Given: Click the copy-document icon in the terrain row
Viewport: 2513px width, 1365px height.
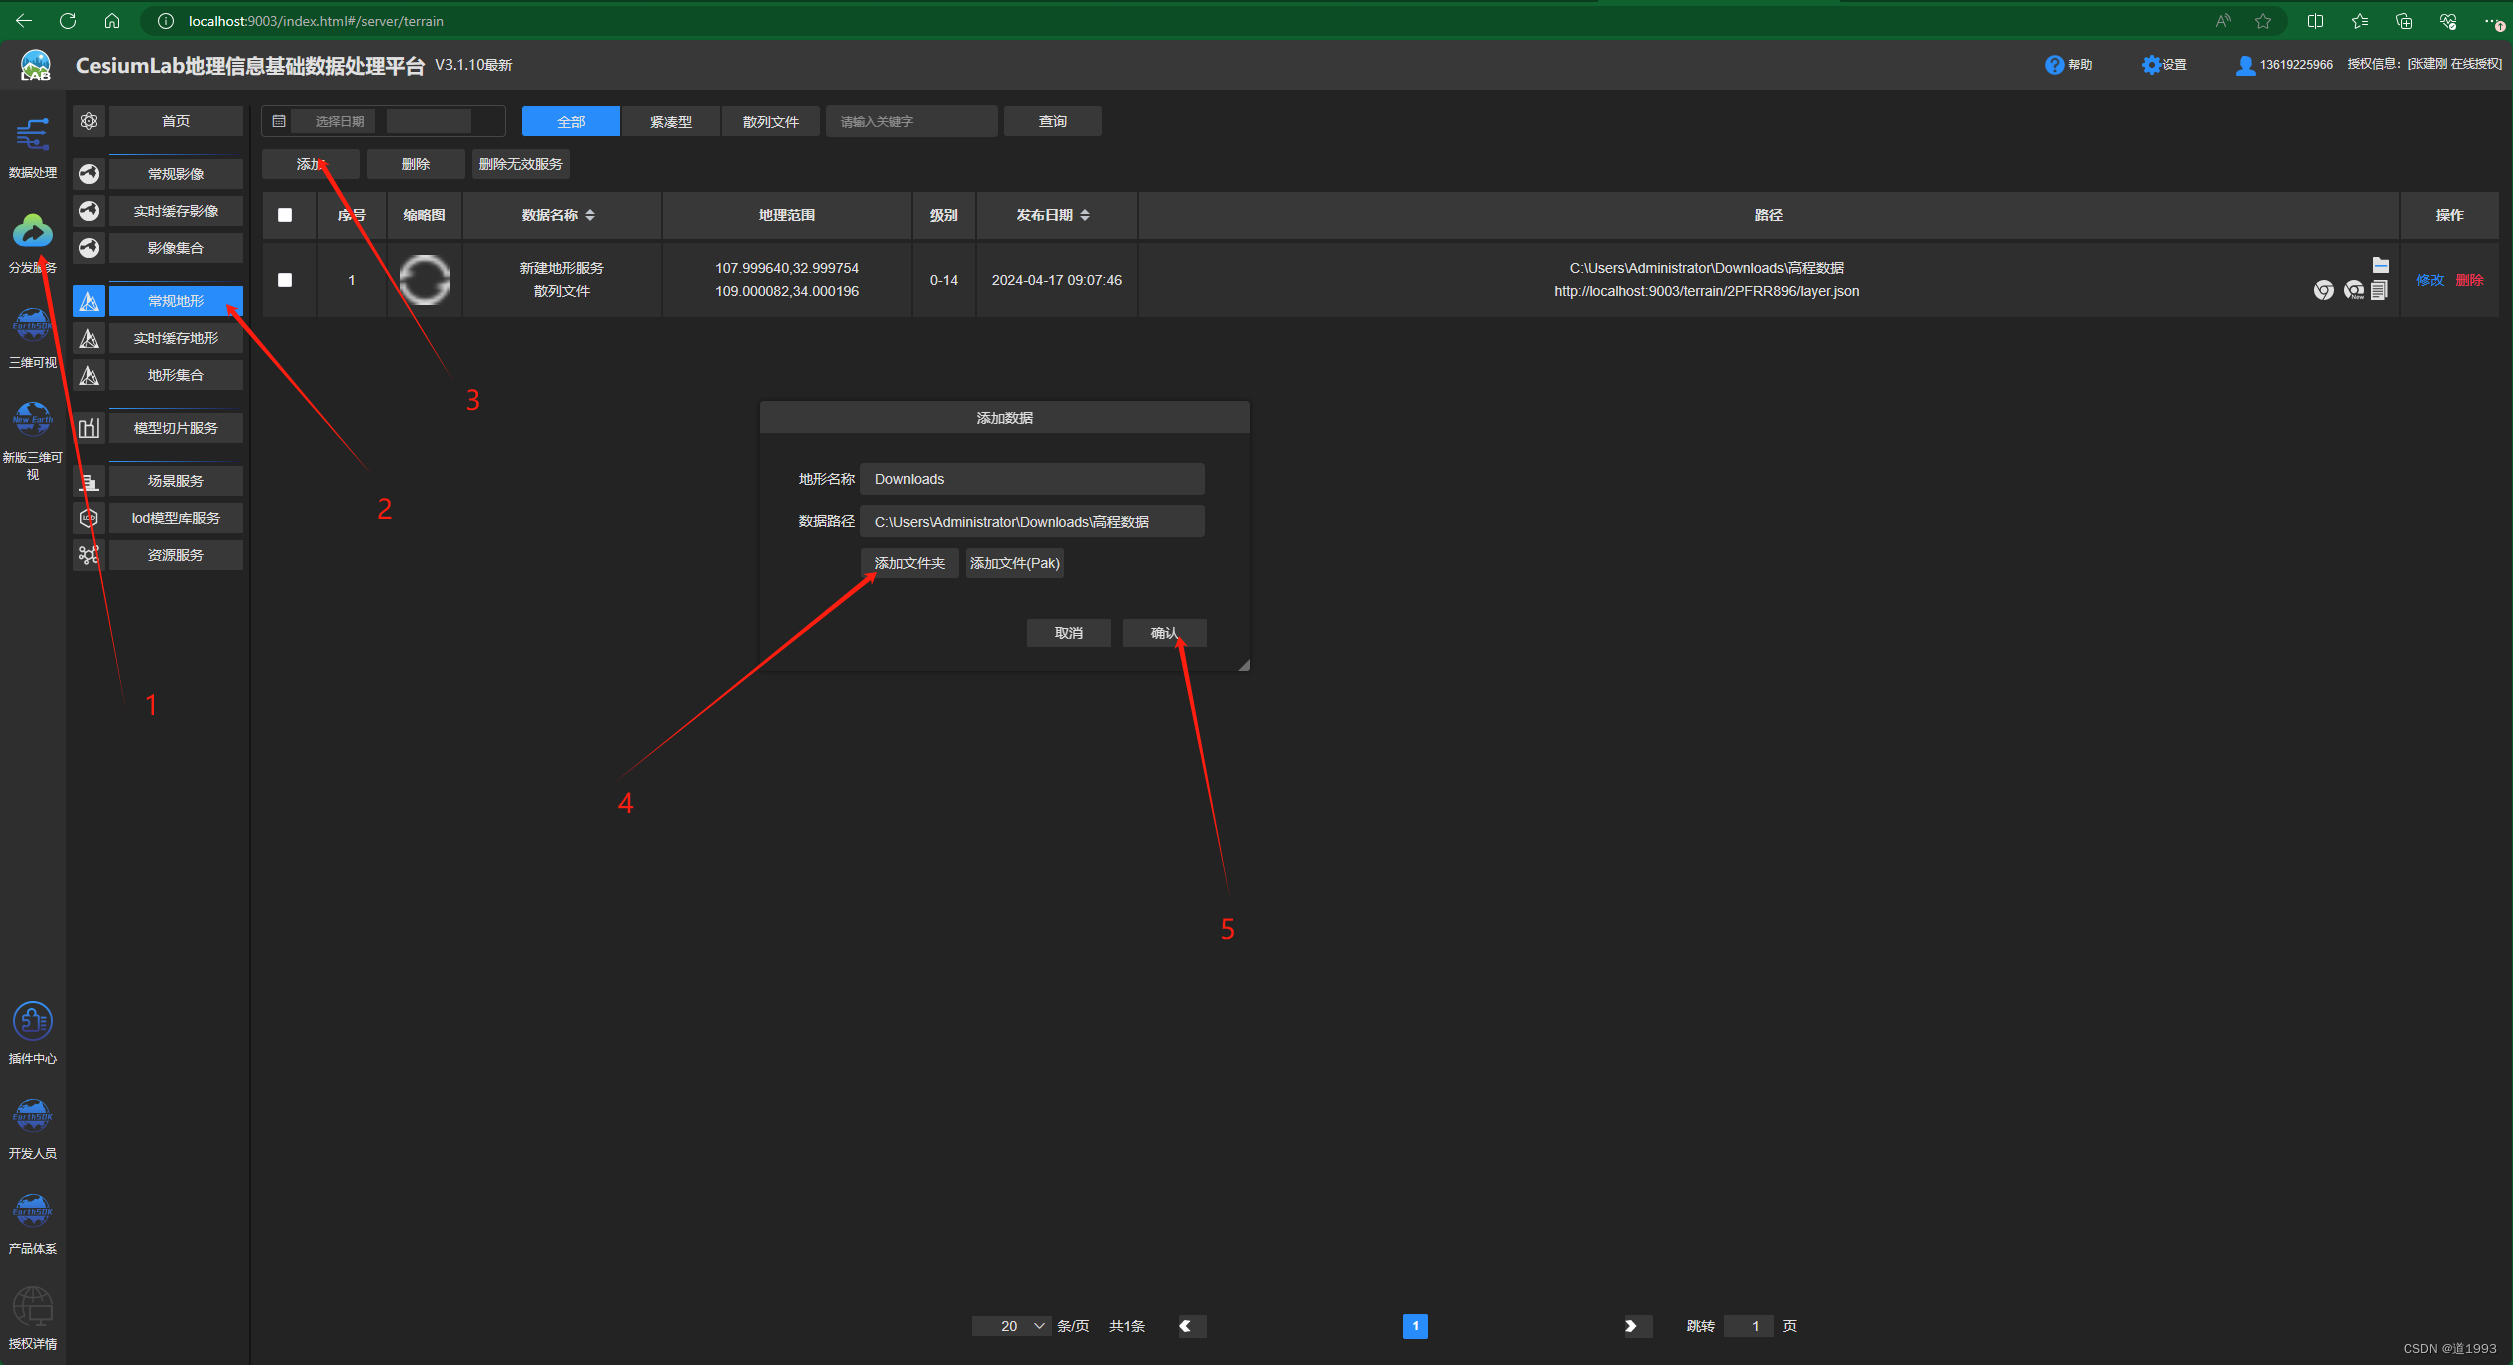Looking at the screenshot, I should [x=2379, y=290].
